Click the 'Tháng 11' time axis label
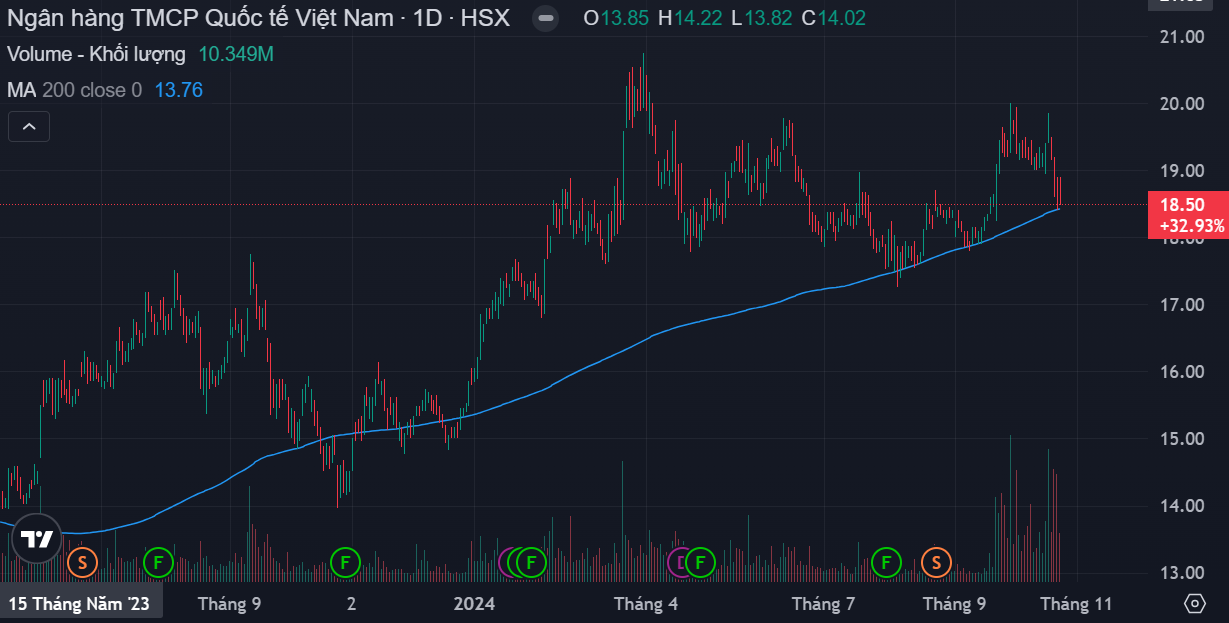The width and height of the screenshot is (1229, 623). point(1076,604)
